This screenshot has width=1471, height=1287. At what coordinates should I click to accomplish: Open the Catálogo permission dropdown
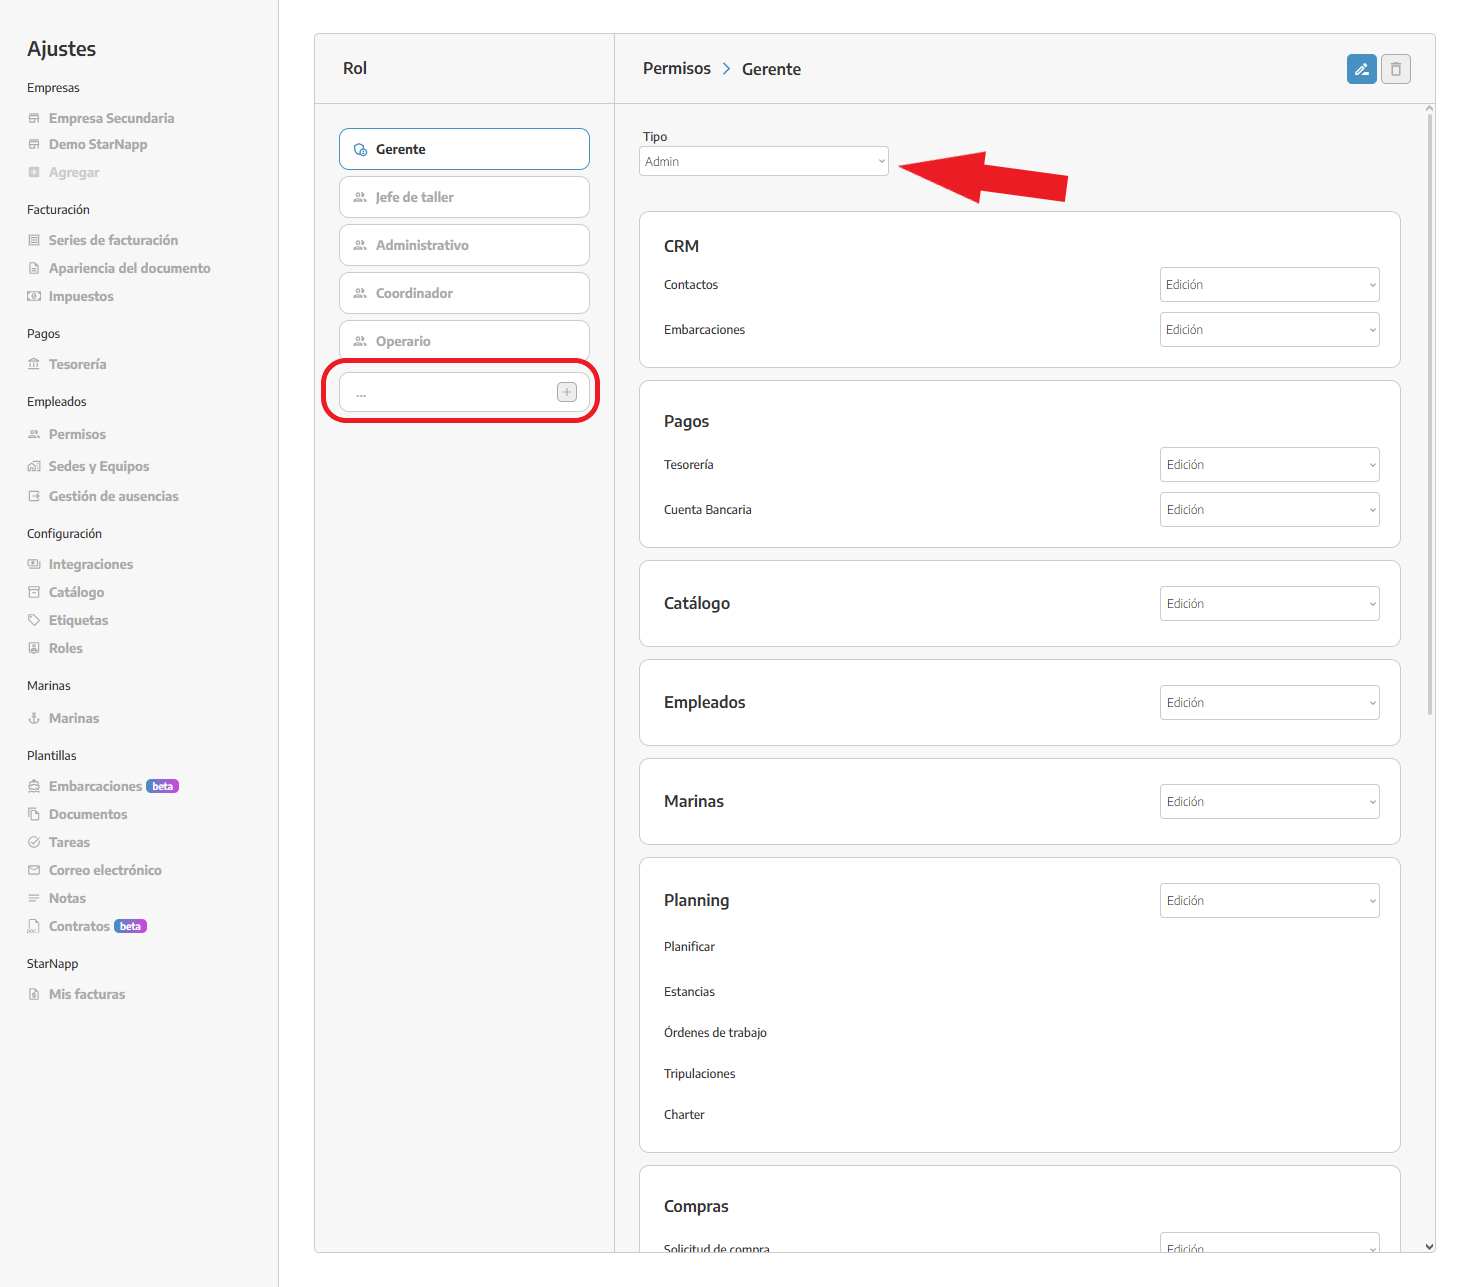point(1269,604)
